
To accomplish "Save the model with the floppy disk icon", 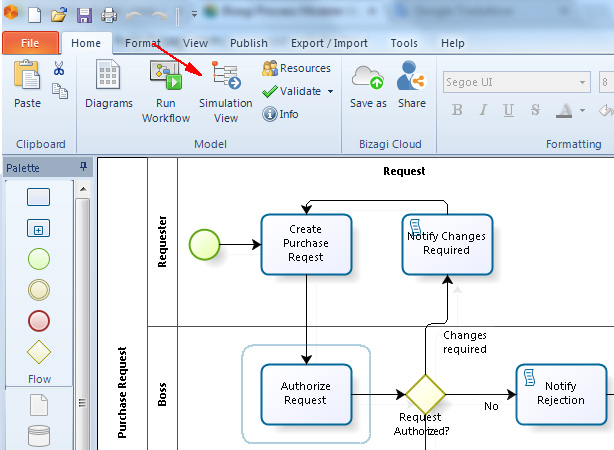I will [x=84, y=15].
